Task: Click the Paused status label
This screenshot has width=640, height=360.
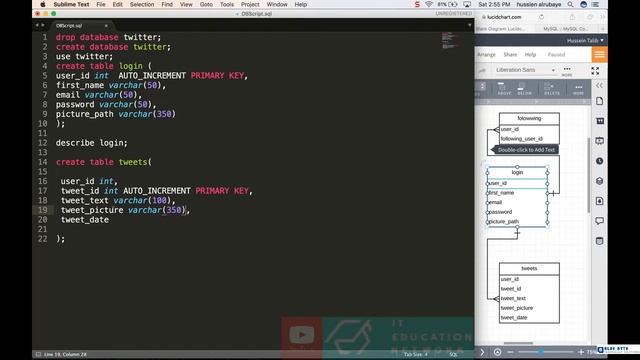Action: 556,55
